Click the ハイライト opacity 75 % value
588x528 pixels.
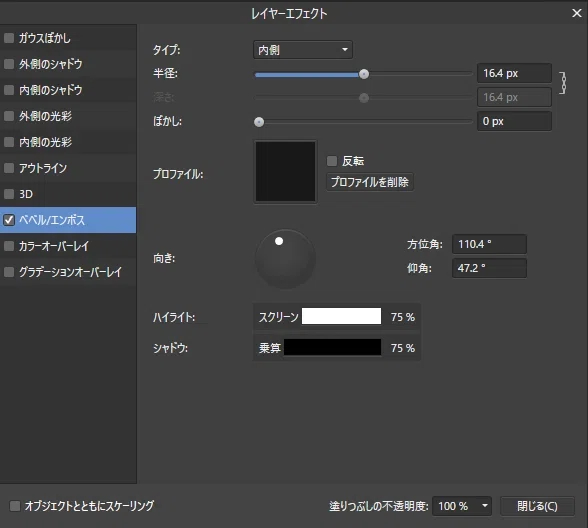403,317
